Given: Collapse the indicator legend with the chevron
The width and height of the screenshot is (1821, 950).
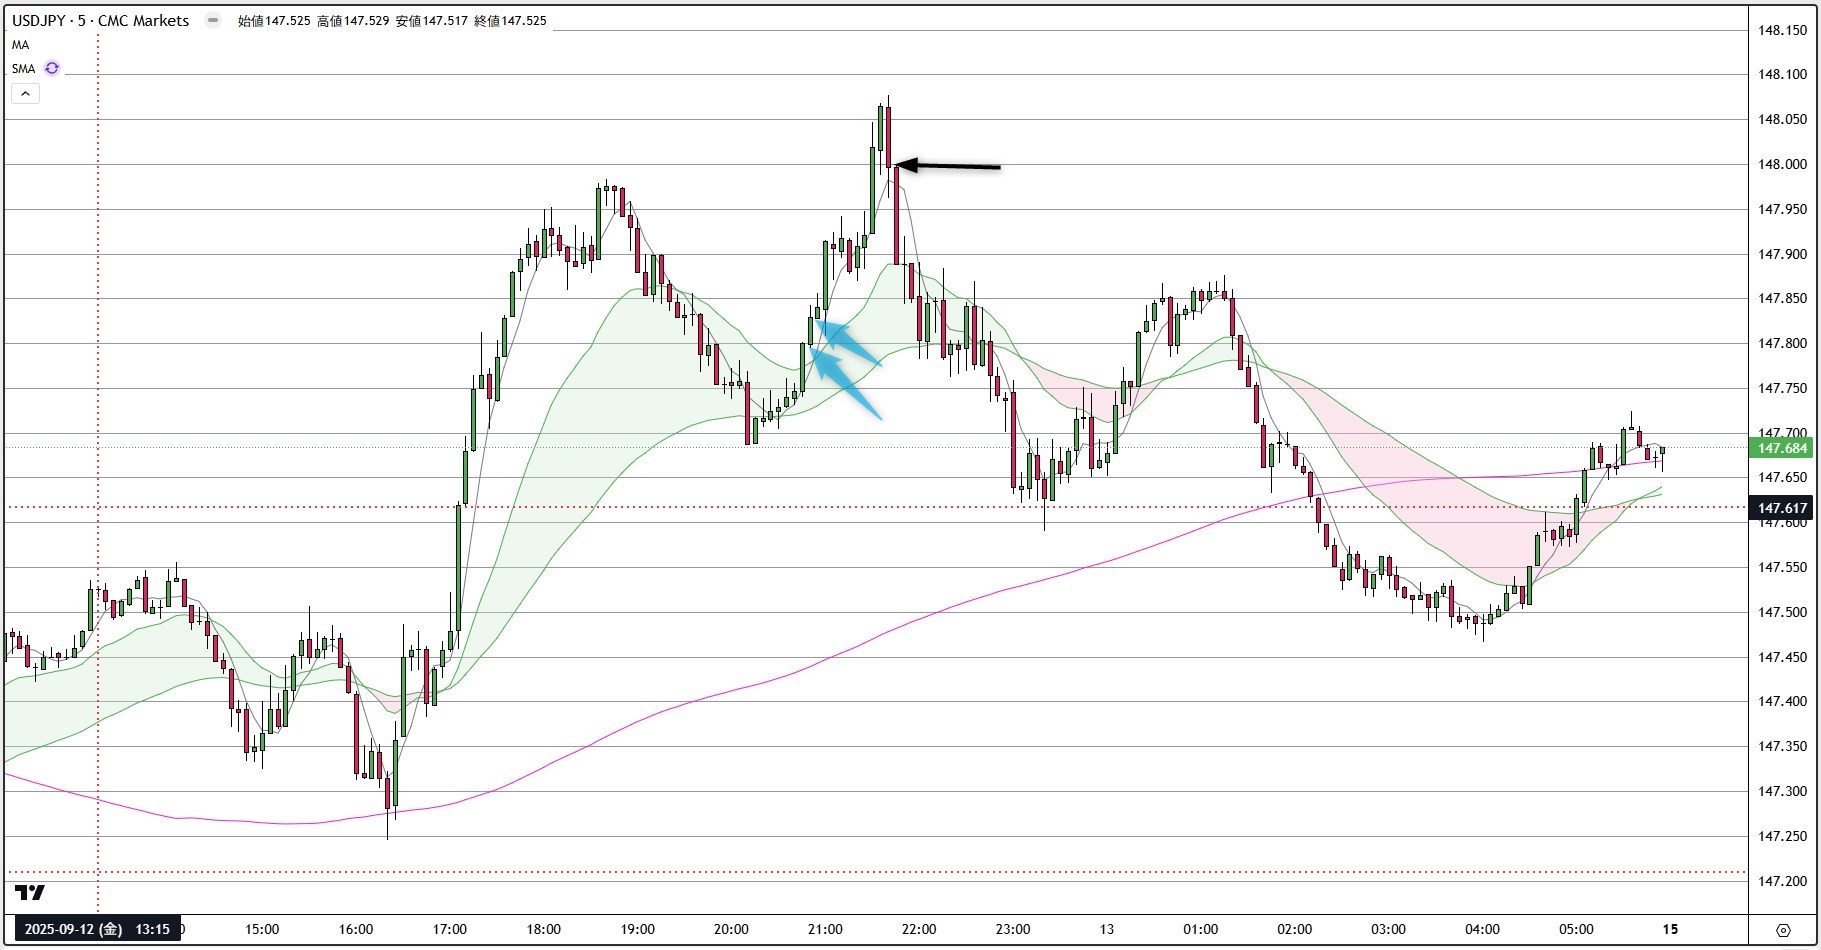Looking at the screenshot, I should coord(25,93).
